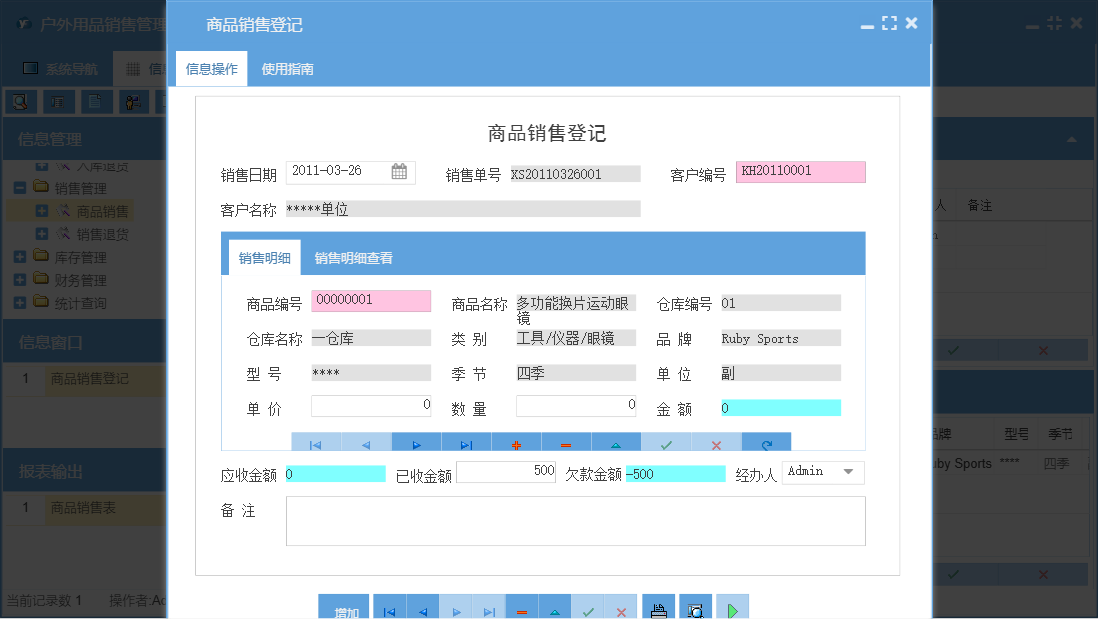Screen dimensions: 1098x635
Task: Cancel the detail entry with red X icon
Action: (716, 443)
